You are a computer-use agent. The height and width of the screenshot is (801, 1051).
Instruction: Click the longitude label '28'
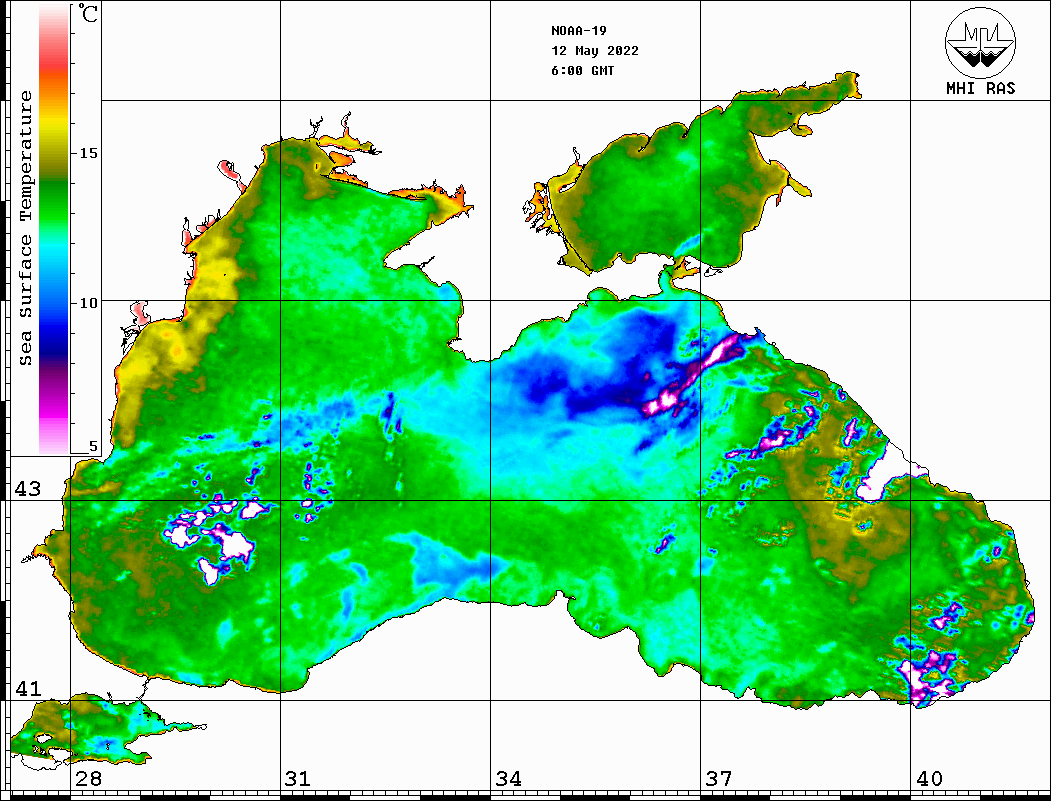point(88,778)
